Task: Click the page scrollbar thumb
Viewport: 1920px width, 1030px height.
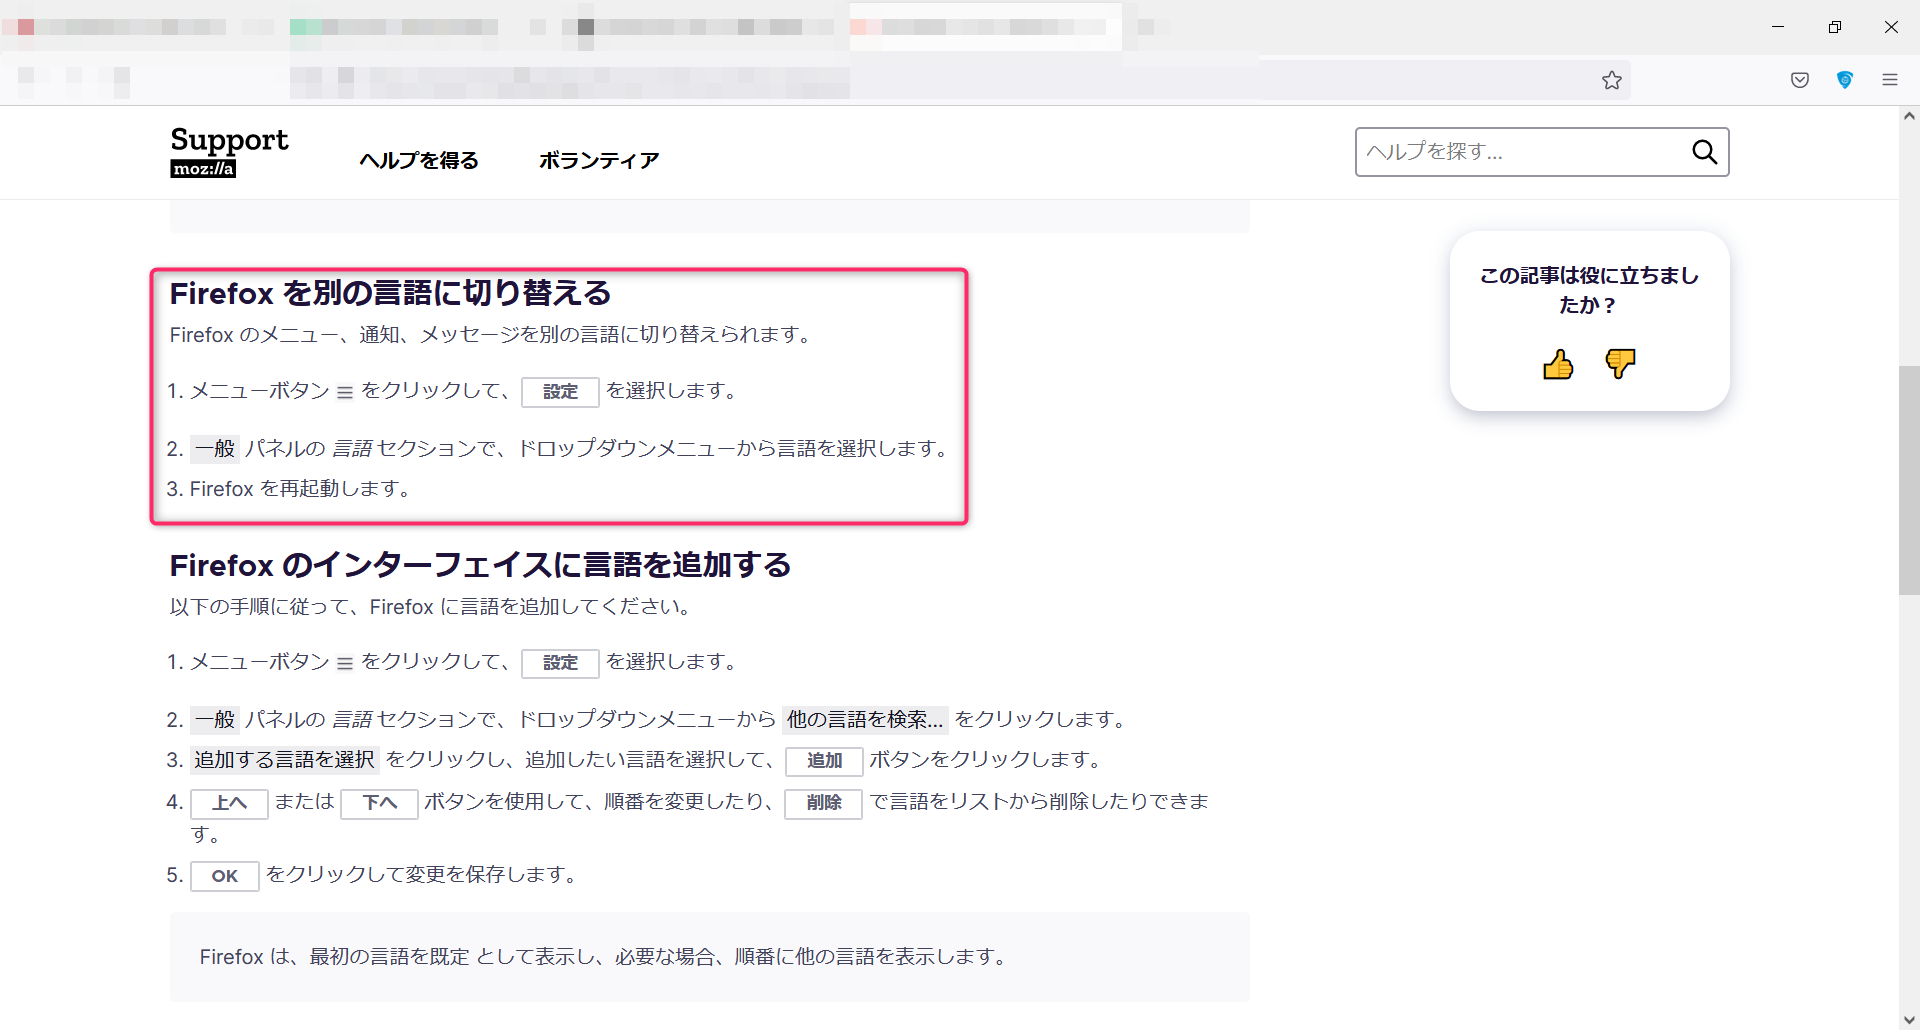Action: (1909, 480)
